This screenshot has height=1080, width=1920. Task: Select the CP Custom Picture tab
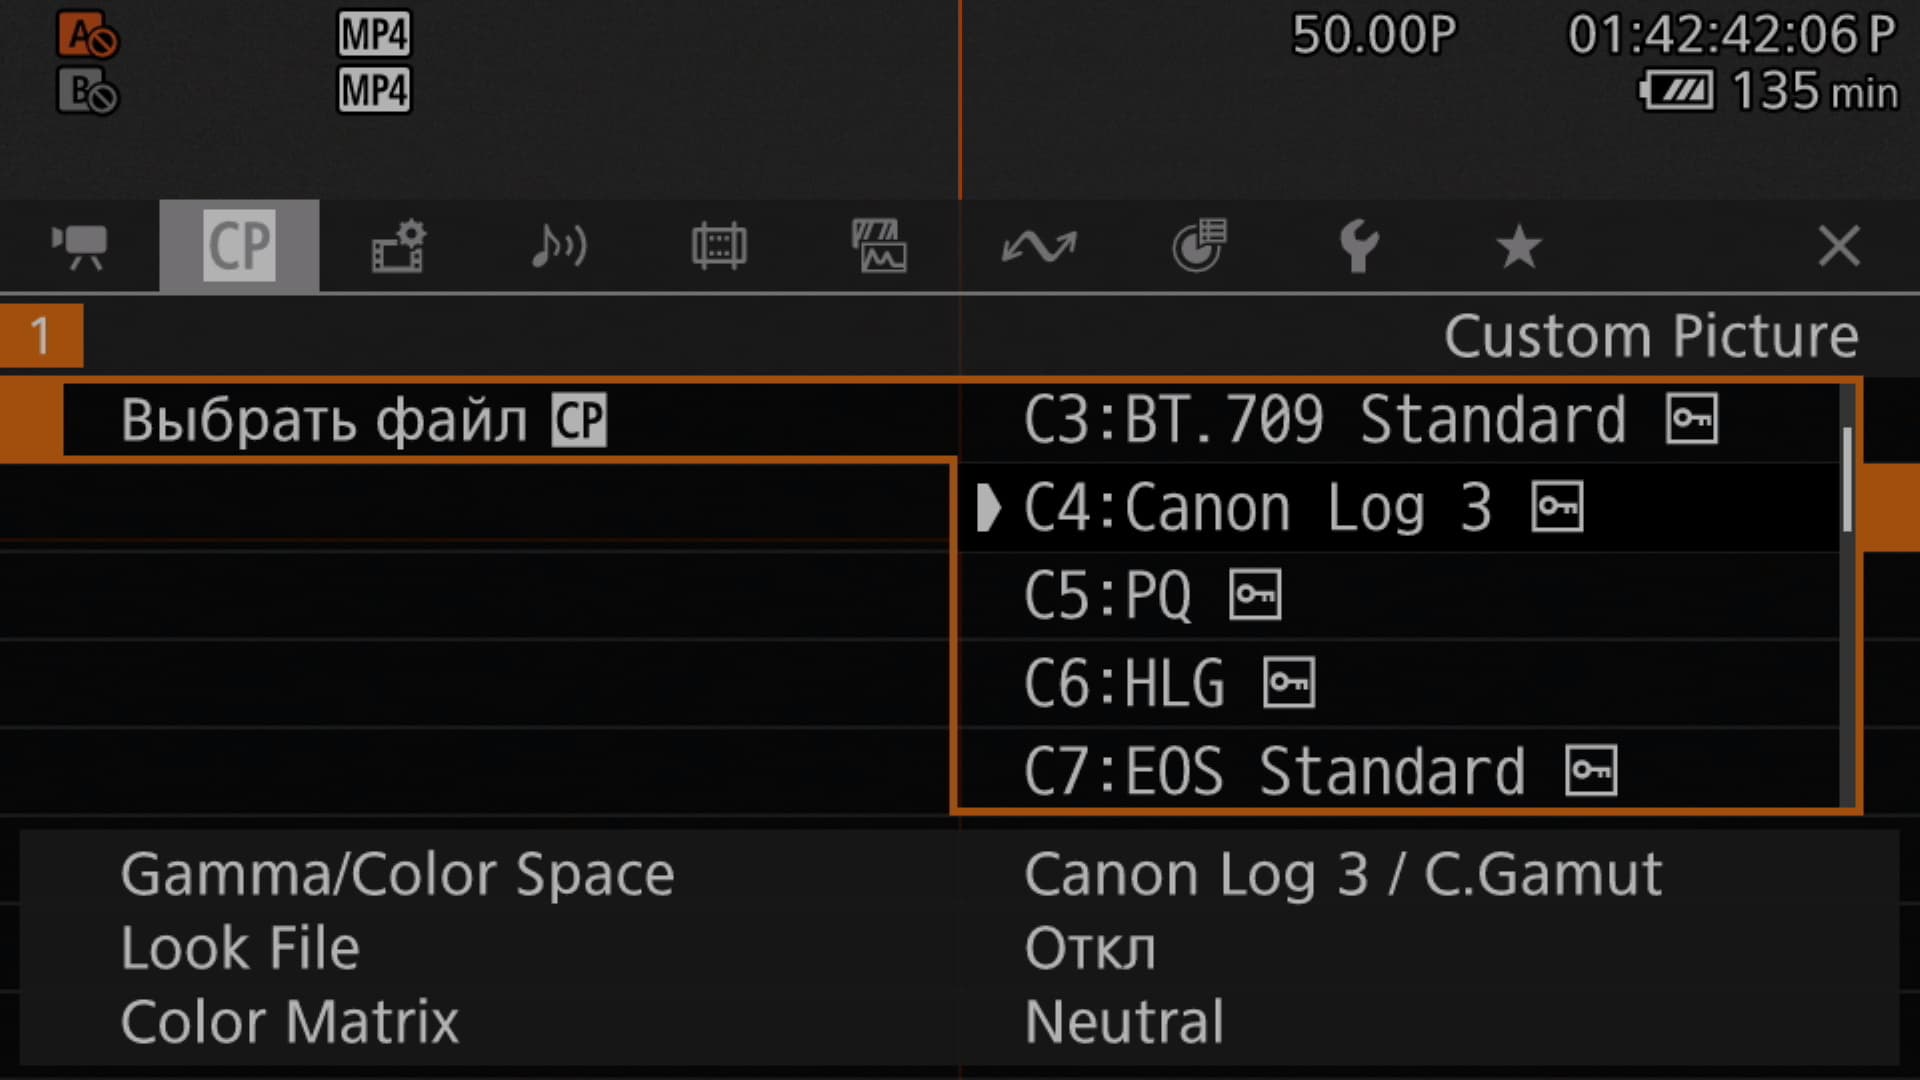click(x=239, y=246)
